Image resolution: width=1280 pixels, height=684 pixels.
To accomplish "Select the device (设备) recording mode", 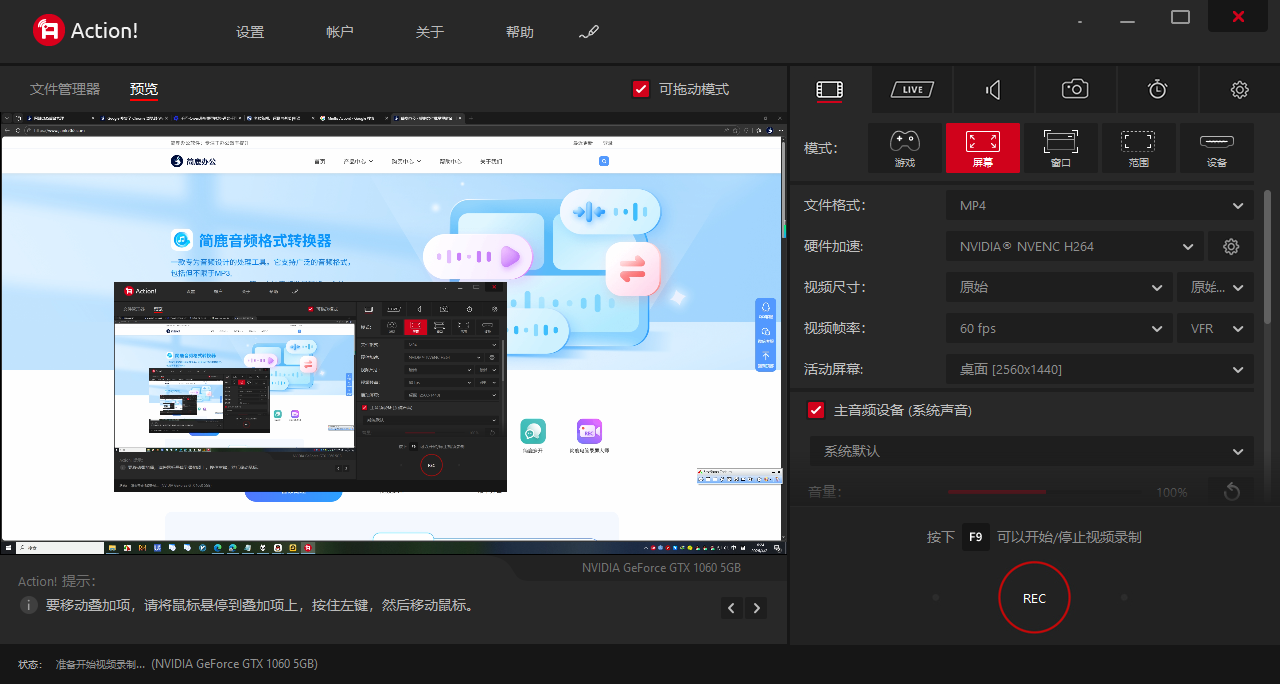I will tap(1216, 148).
